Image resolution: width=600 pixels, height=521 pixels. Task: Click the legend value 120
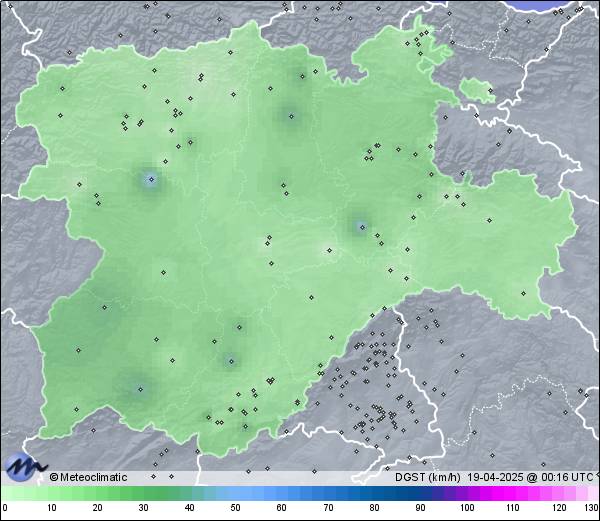pyautogui.click(x=559, y=508)
